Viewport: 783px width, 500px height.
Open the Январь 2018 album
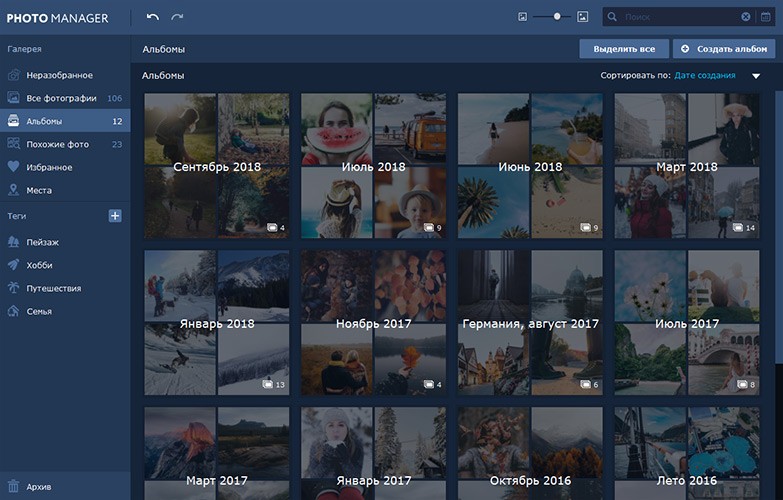(217, 323)
